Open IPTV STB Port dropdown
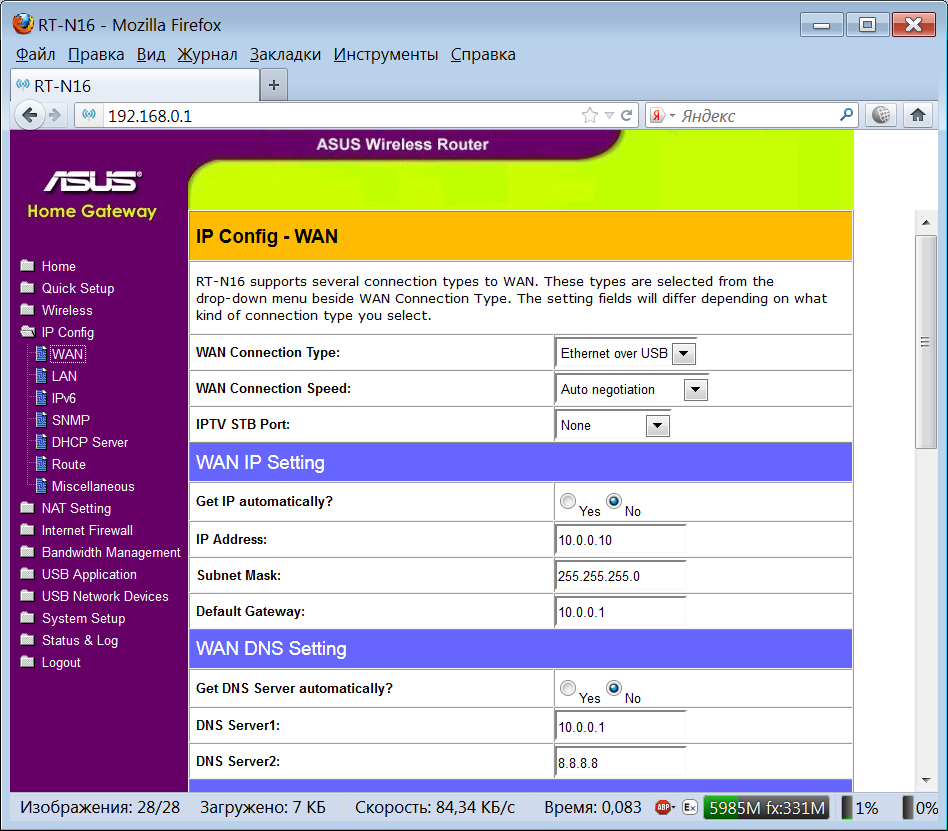Image resolution: width=948 pixels, height=831 pixels. pos(657,426)
